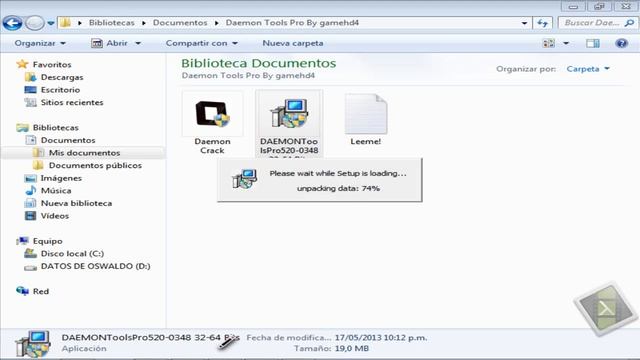Click the Fecha de modifica... date value
Image resolution: width=640 pixels, height=360 pixels.
tap(381, 338)
